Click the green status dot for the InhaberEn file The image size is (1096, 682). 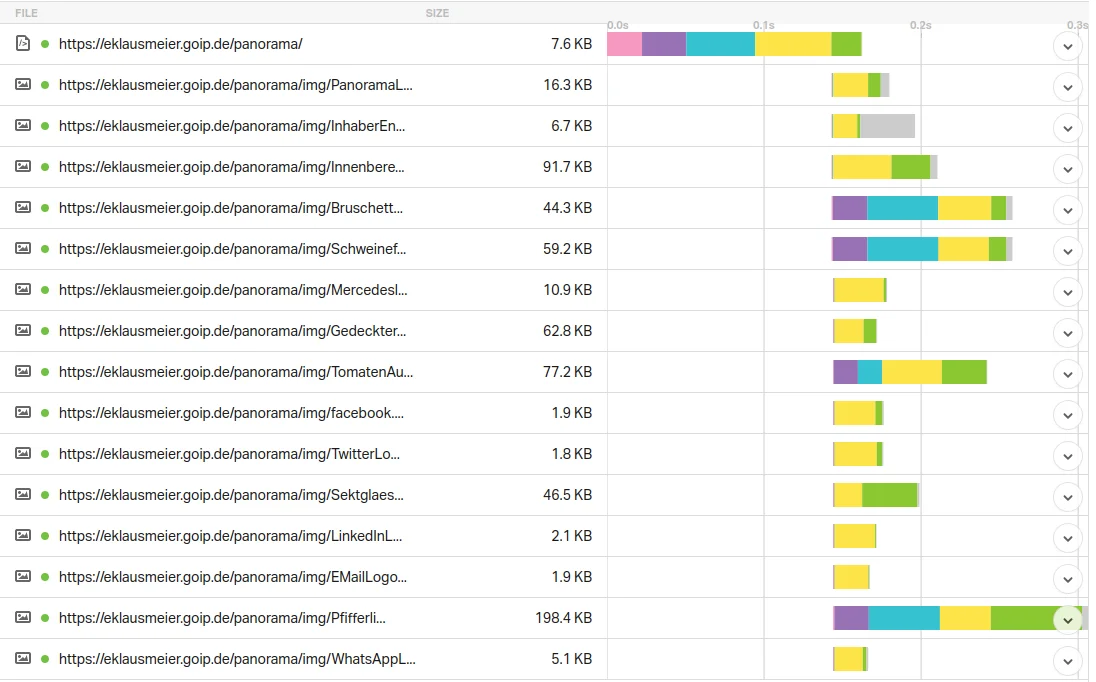click(45, 126)
